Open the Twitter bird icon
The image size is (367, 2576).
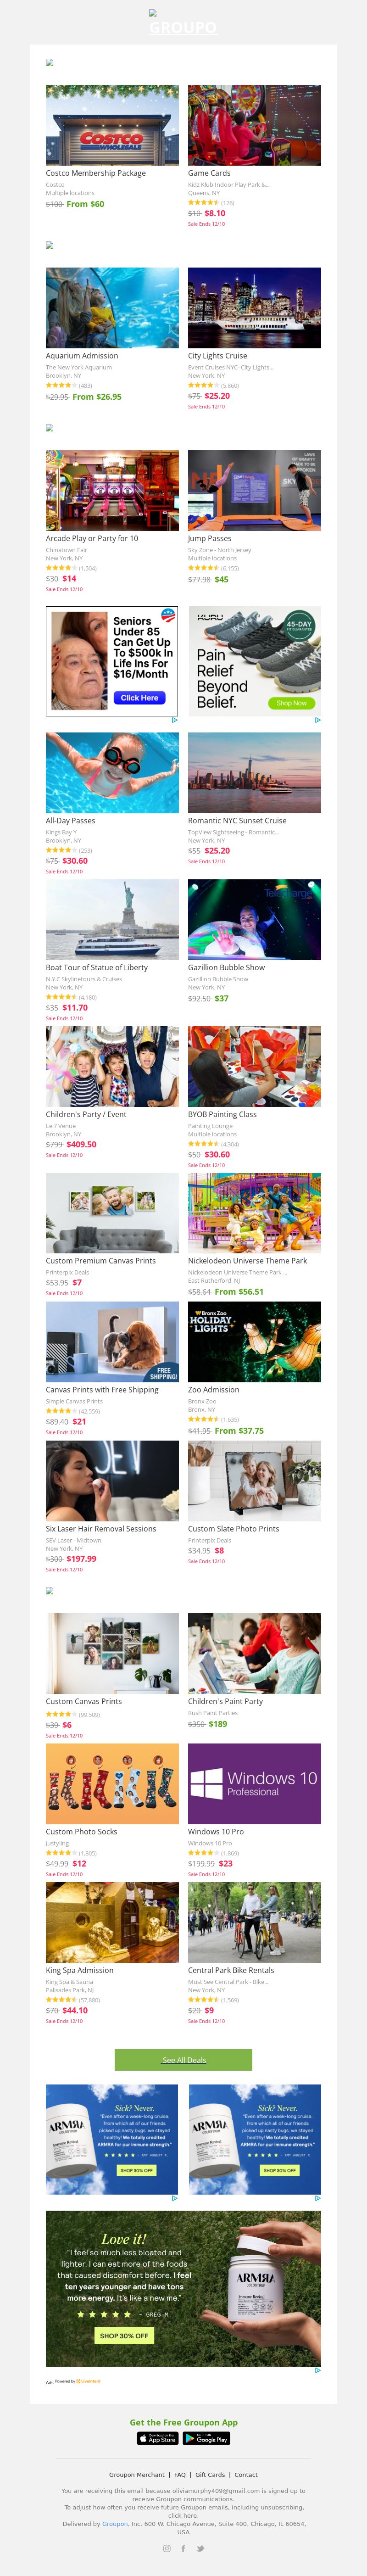pos(200,2548)
